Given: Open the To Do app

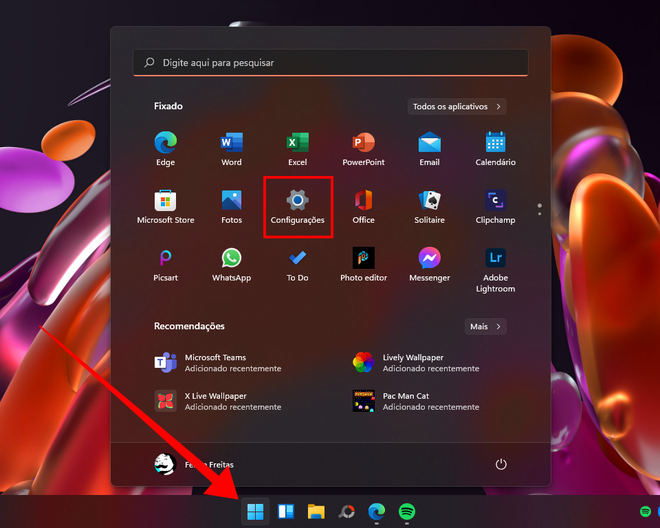Looking at the screenshot, I should click(298, 264).
